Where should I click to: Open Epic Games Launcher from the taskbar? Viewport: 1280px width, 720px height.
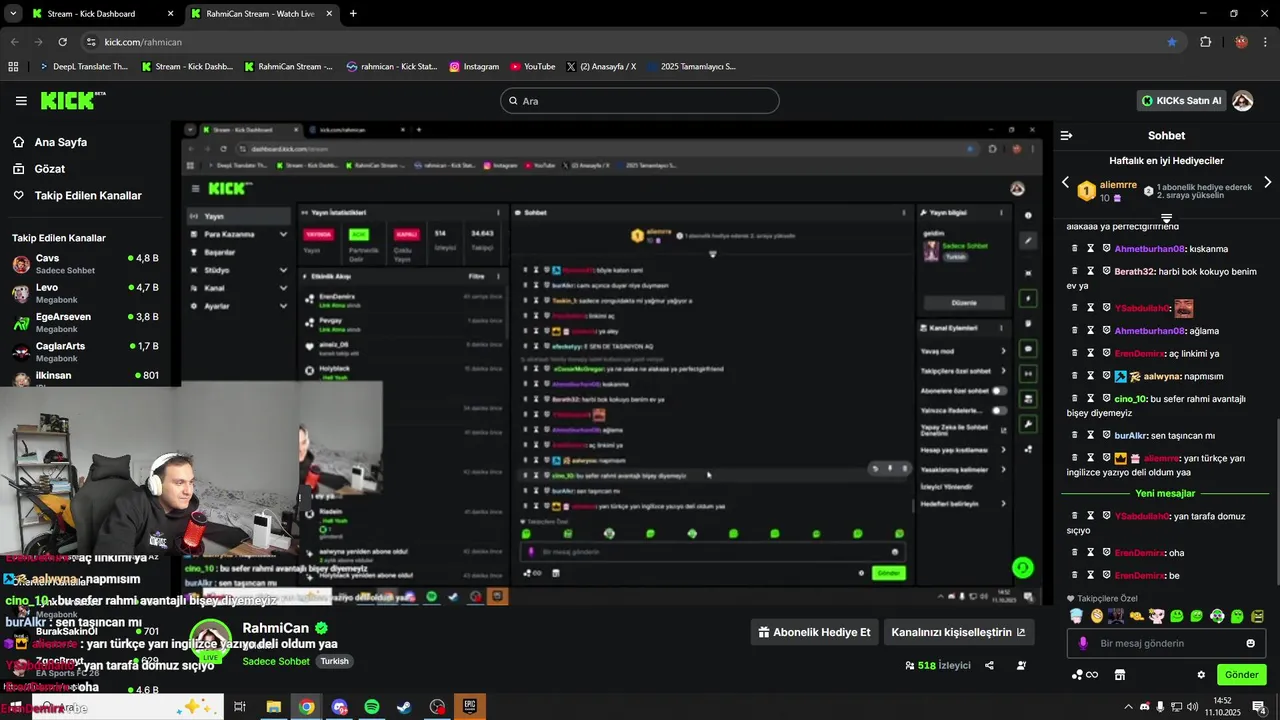pyautogui.click(x=470, y=707)
